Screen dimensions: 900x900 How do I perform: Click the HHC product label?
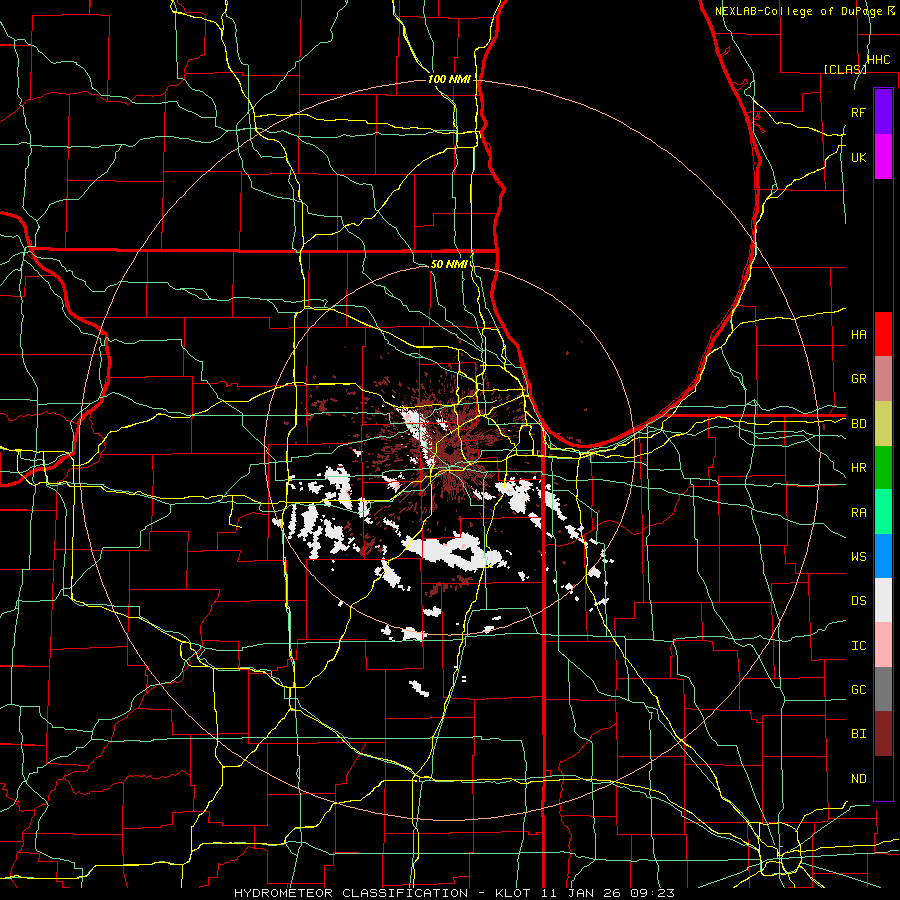click(879, 60)
